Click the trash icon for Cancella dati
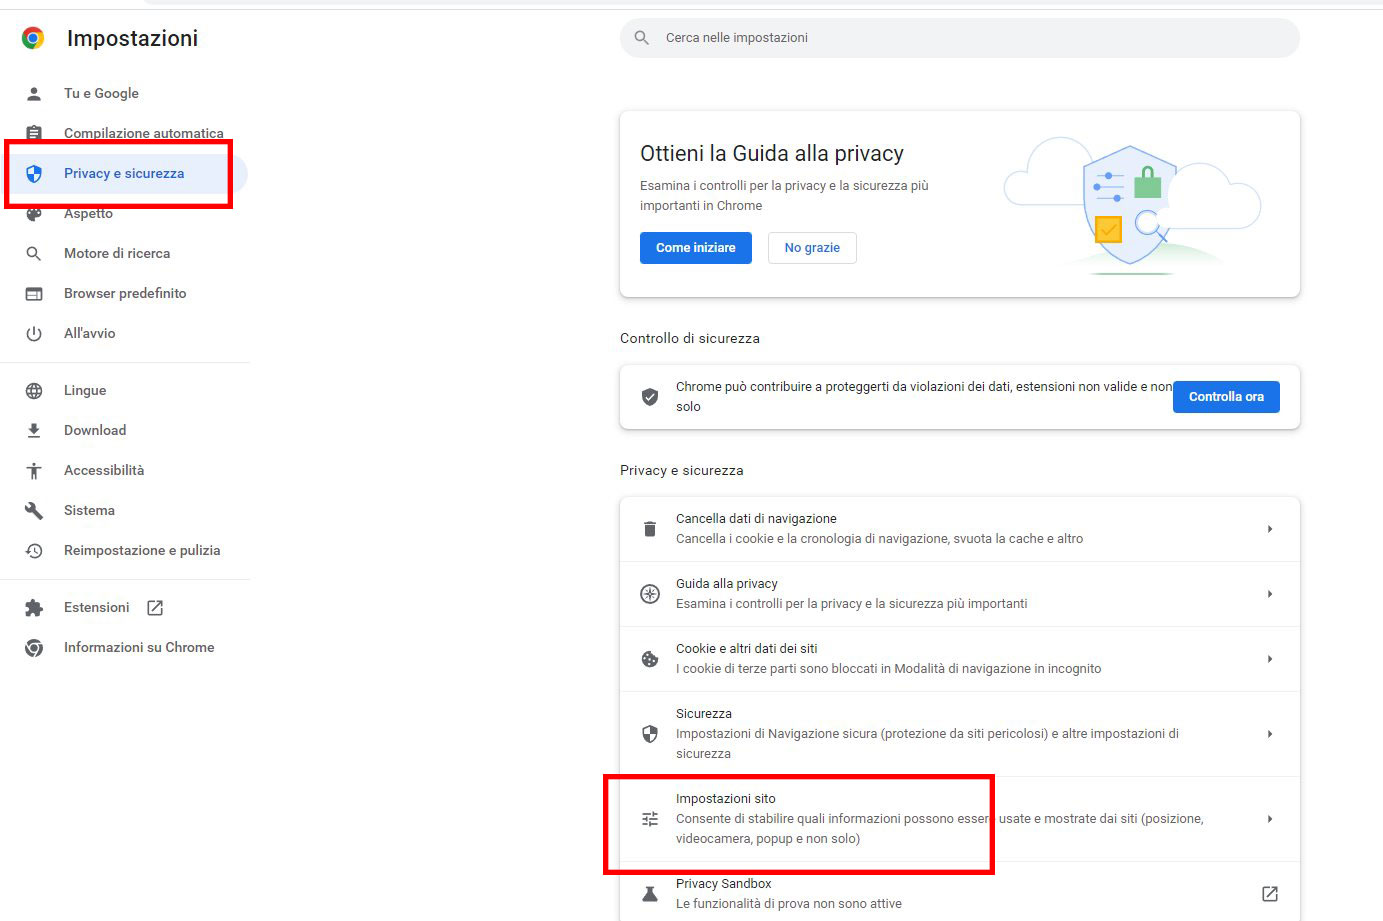Image resolution: width=1383 pixels, height=921 pixels. pyautogui.click(x=650, y=529)
